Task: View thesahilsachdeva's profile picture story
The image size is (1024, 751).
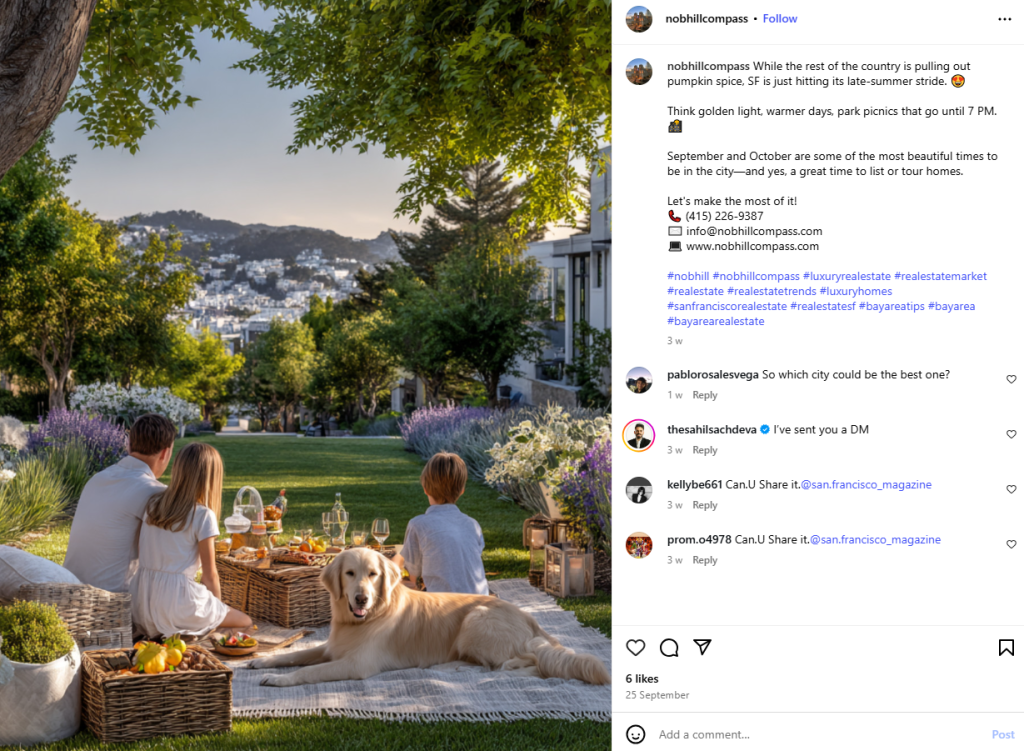Action: coord(639,435)
